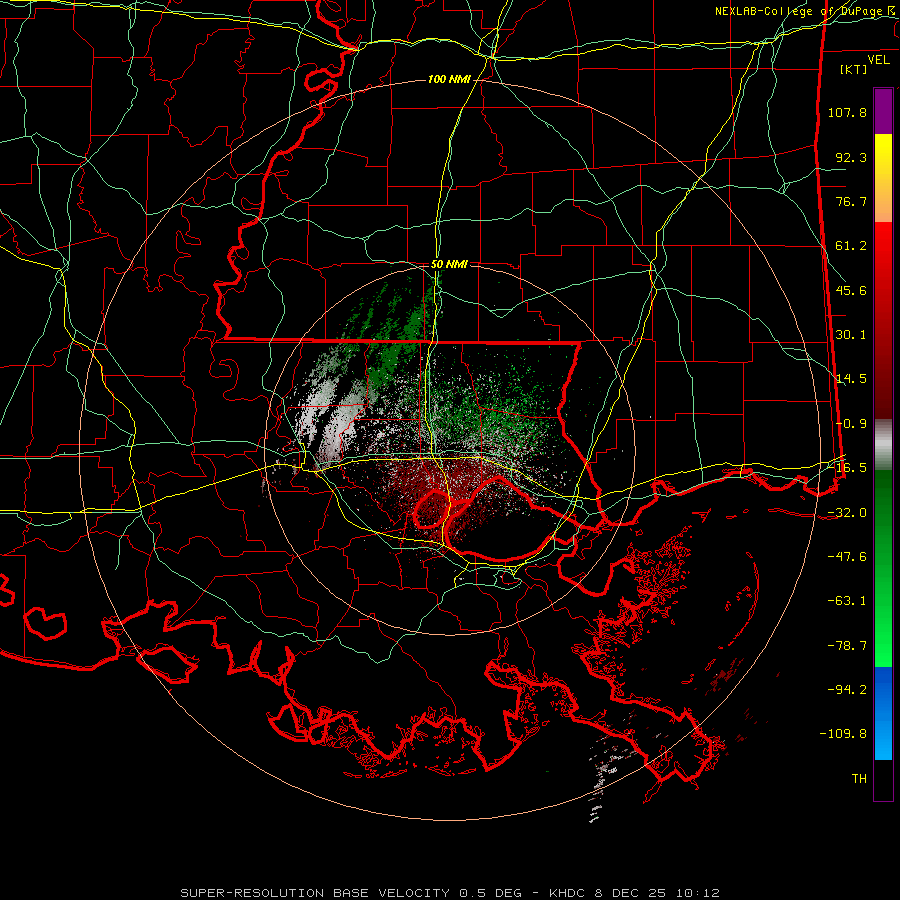Click the -63.1 velocity scale value
Image resolution: width=900 pixels, height=900 pixels.
(x=847, y=601)
